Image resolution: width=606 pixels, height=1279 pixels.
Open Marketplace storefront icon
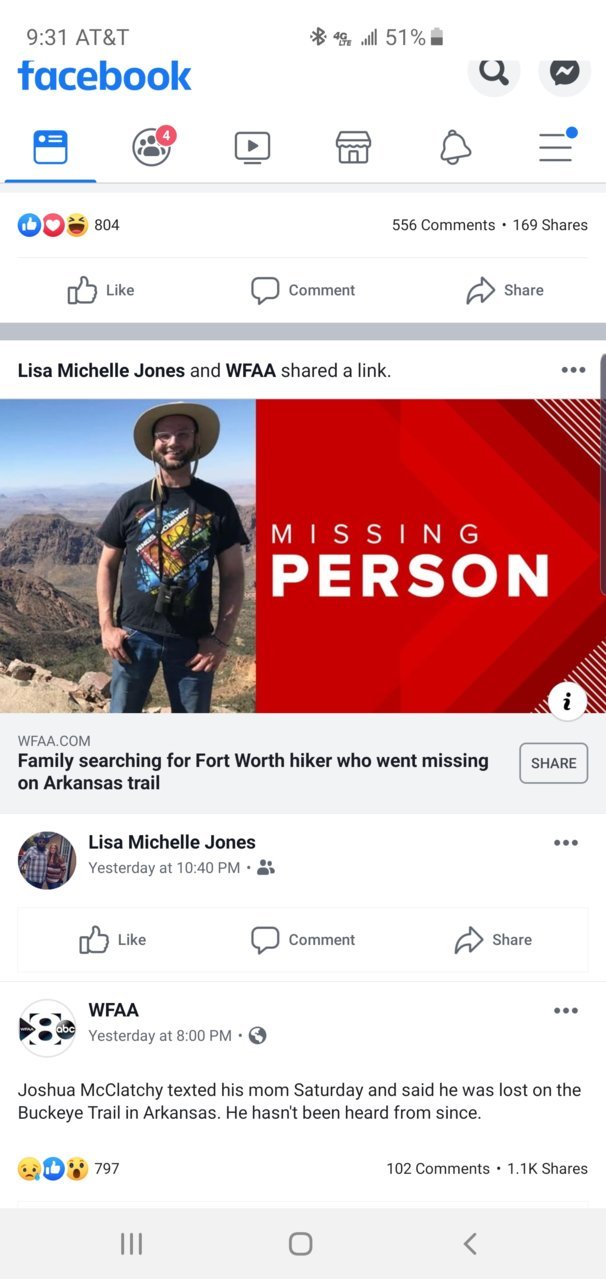pyautogui.click(x=353, y=148)
